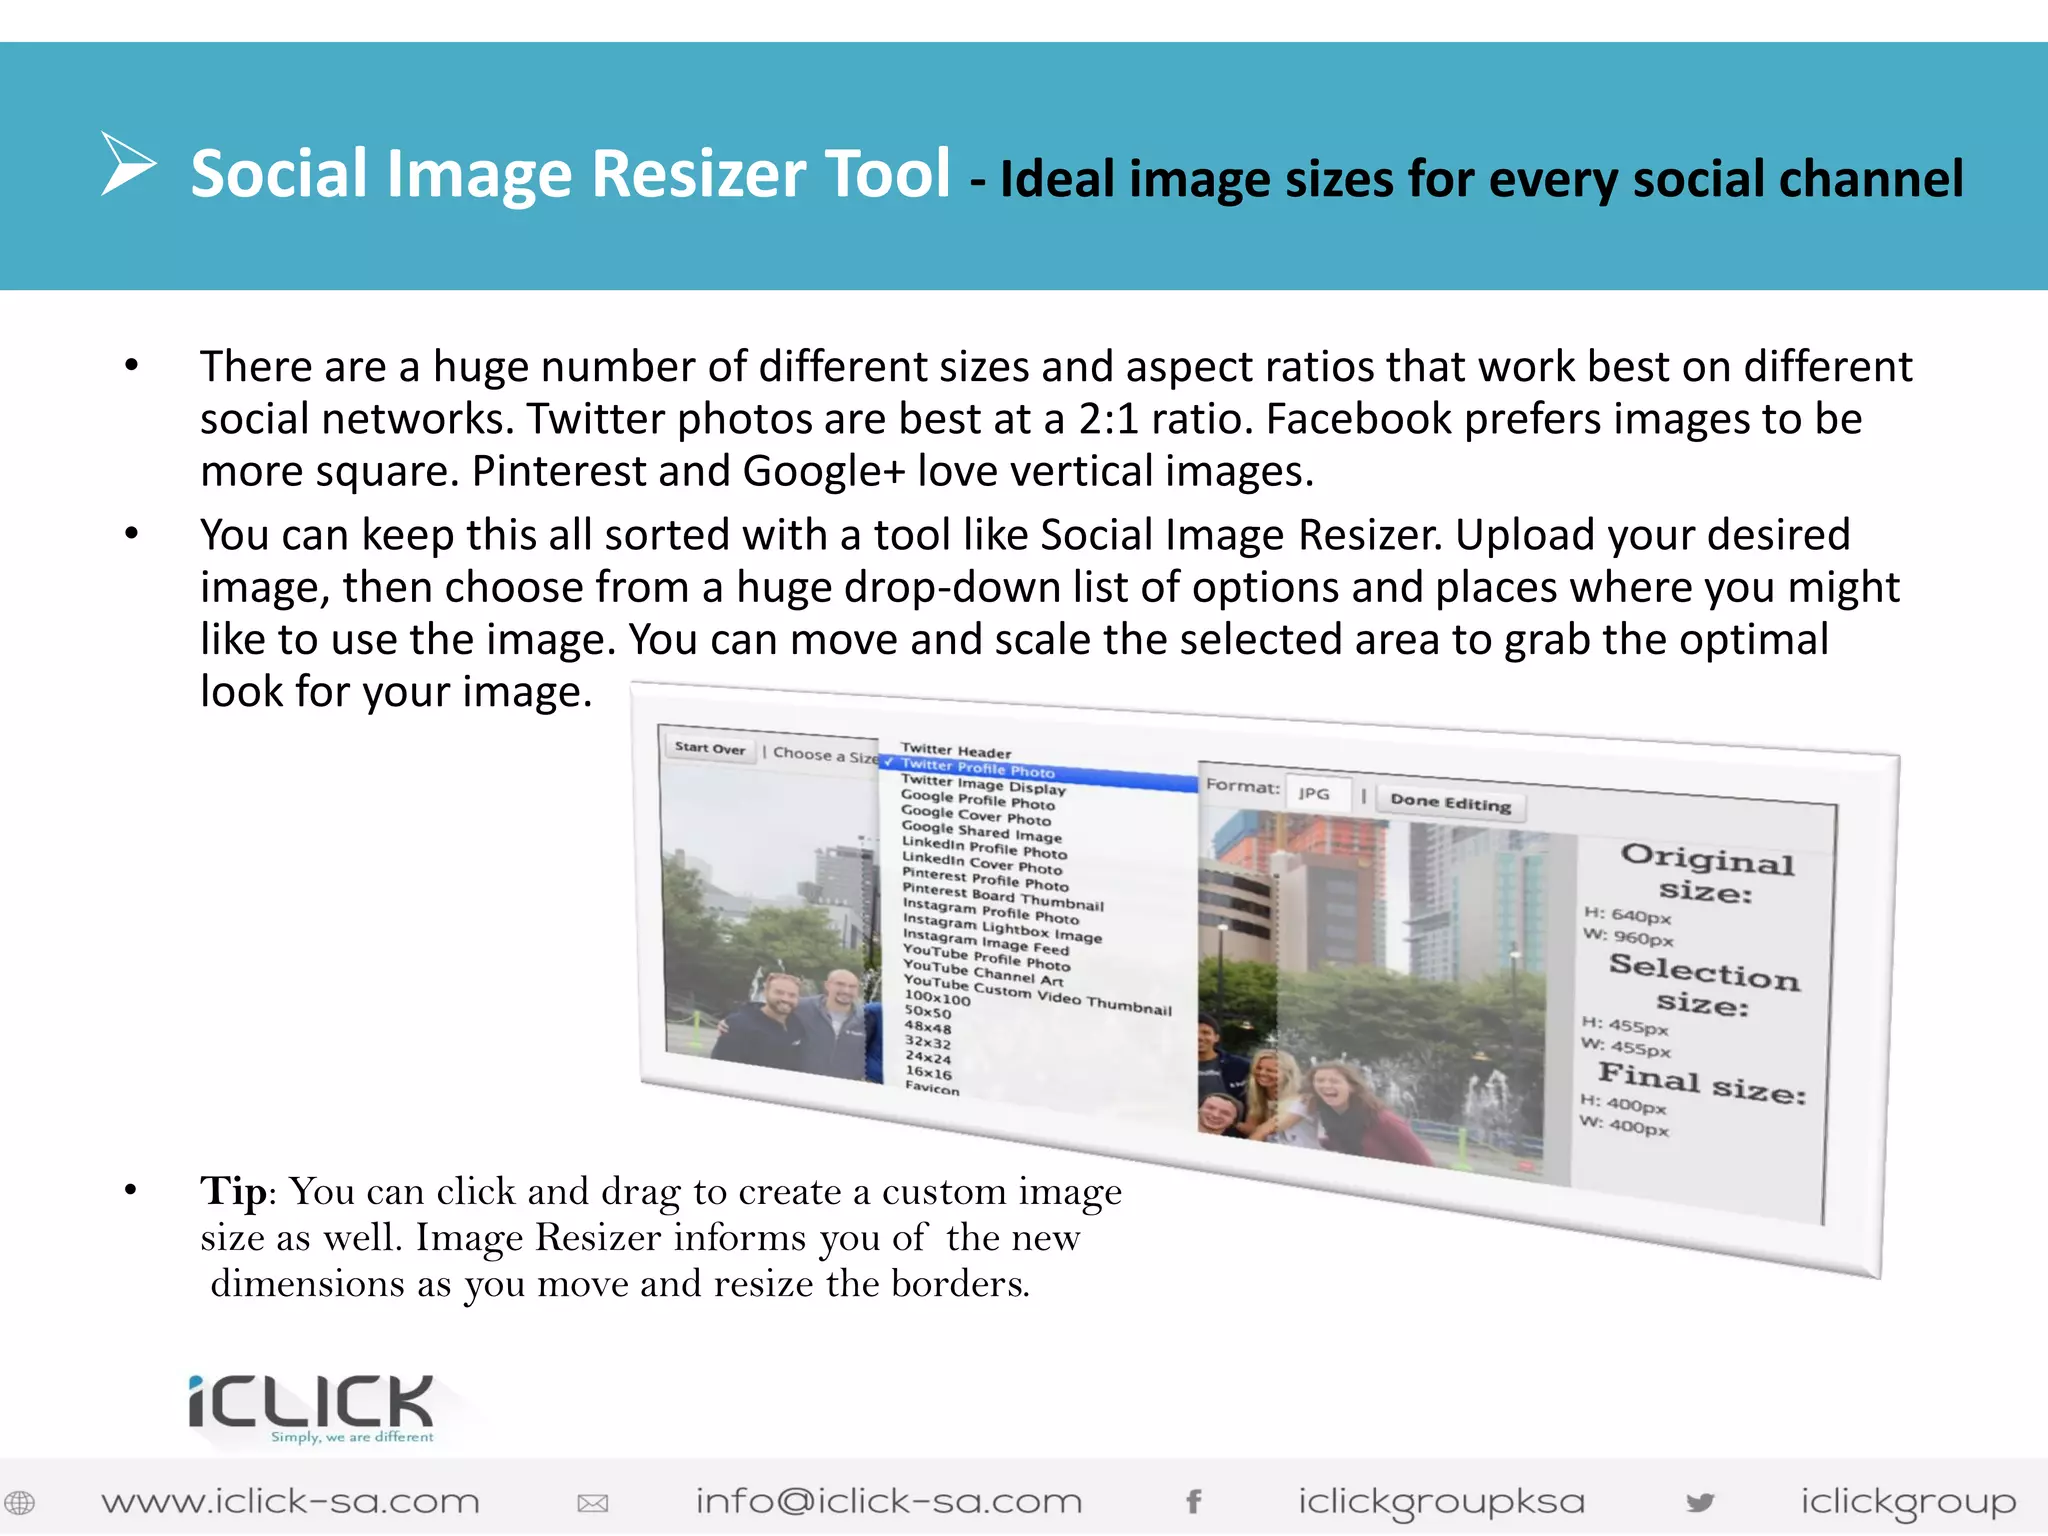
Task: Select Google Profile Photo option
Action: tap(978, 800)
